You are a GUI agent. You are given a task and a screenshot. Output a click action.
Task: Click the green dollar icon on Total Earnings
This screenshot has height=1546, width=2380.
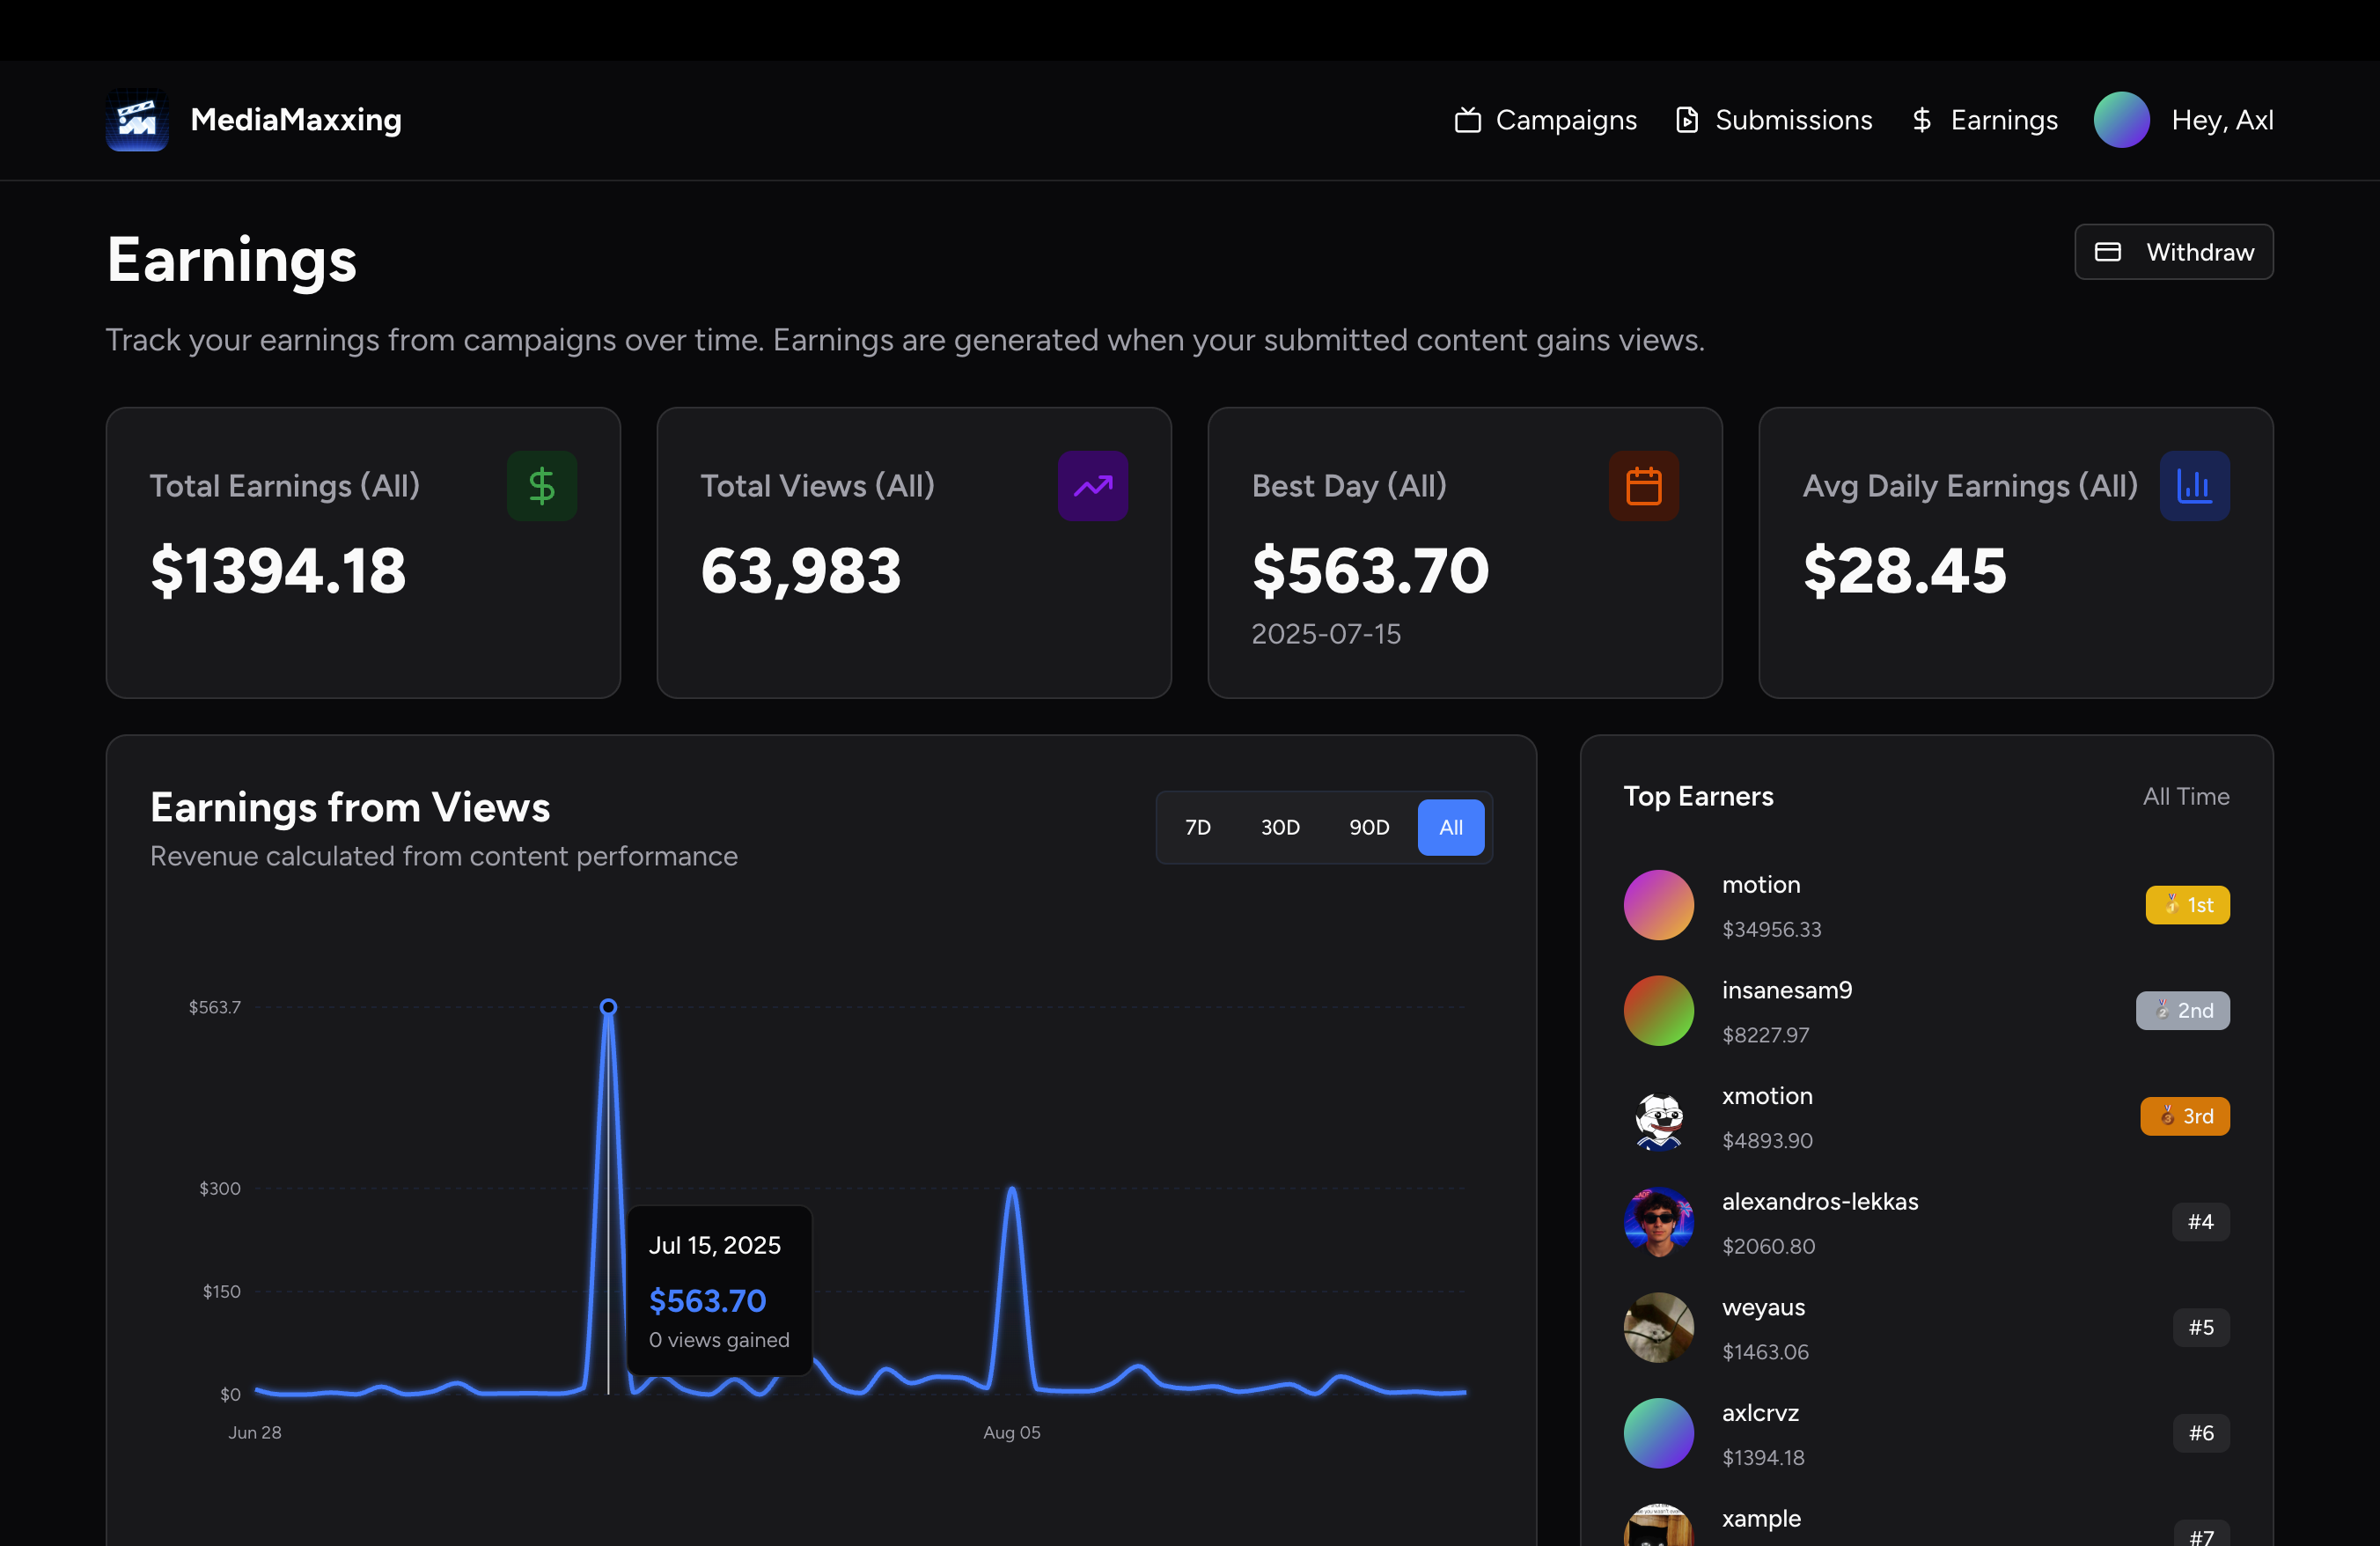pos(541,486)
